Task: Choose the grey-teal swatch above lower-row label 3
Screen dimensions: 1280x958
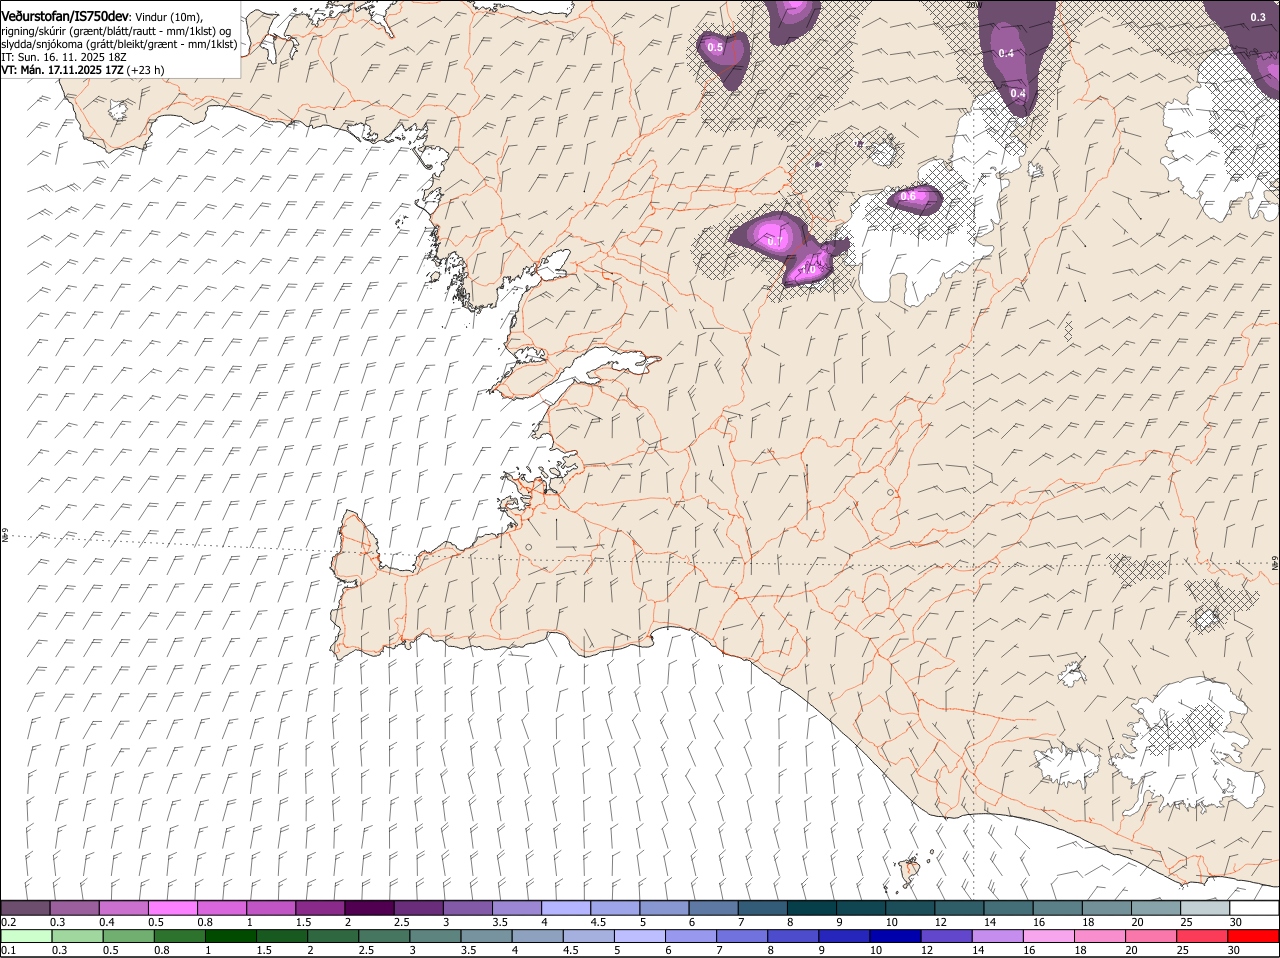Action: (x=435, y=936)
